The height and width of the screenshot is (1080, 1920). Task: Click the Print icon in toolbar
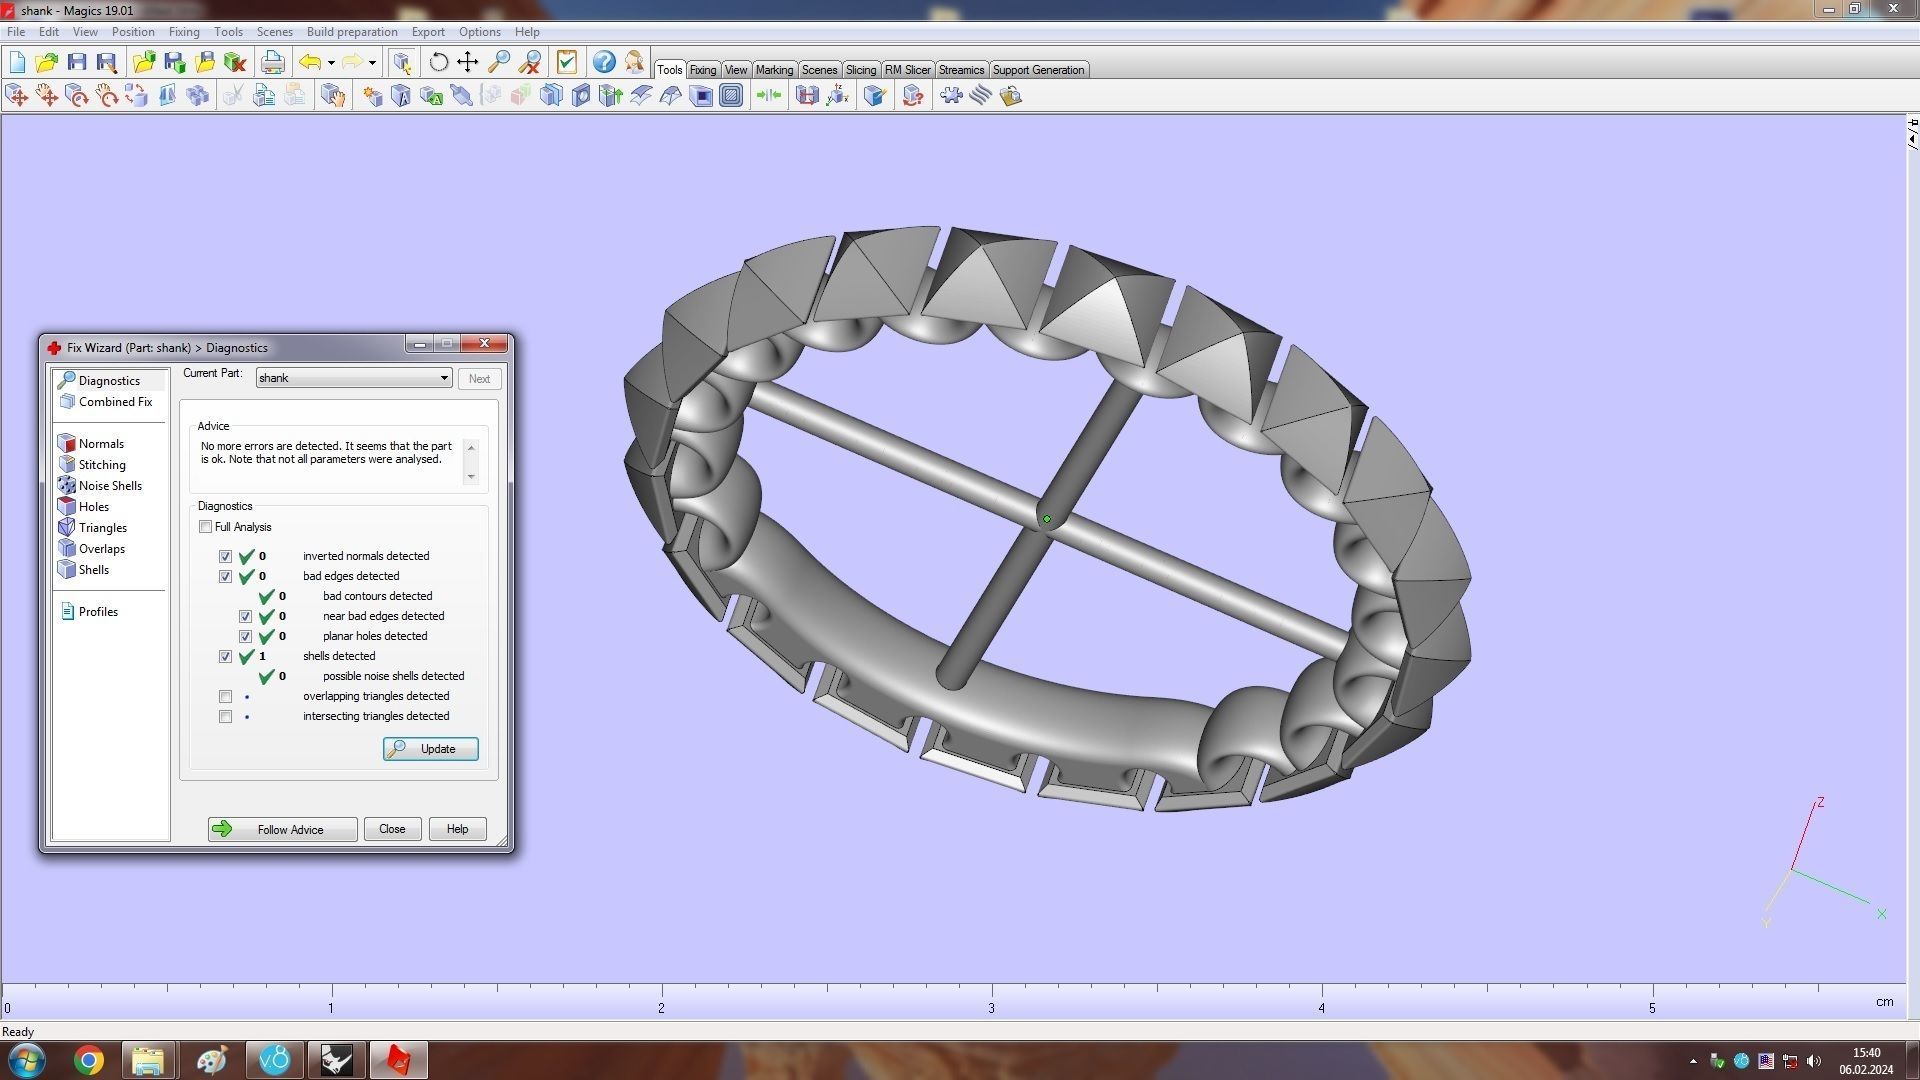(x=272, y=63)
